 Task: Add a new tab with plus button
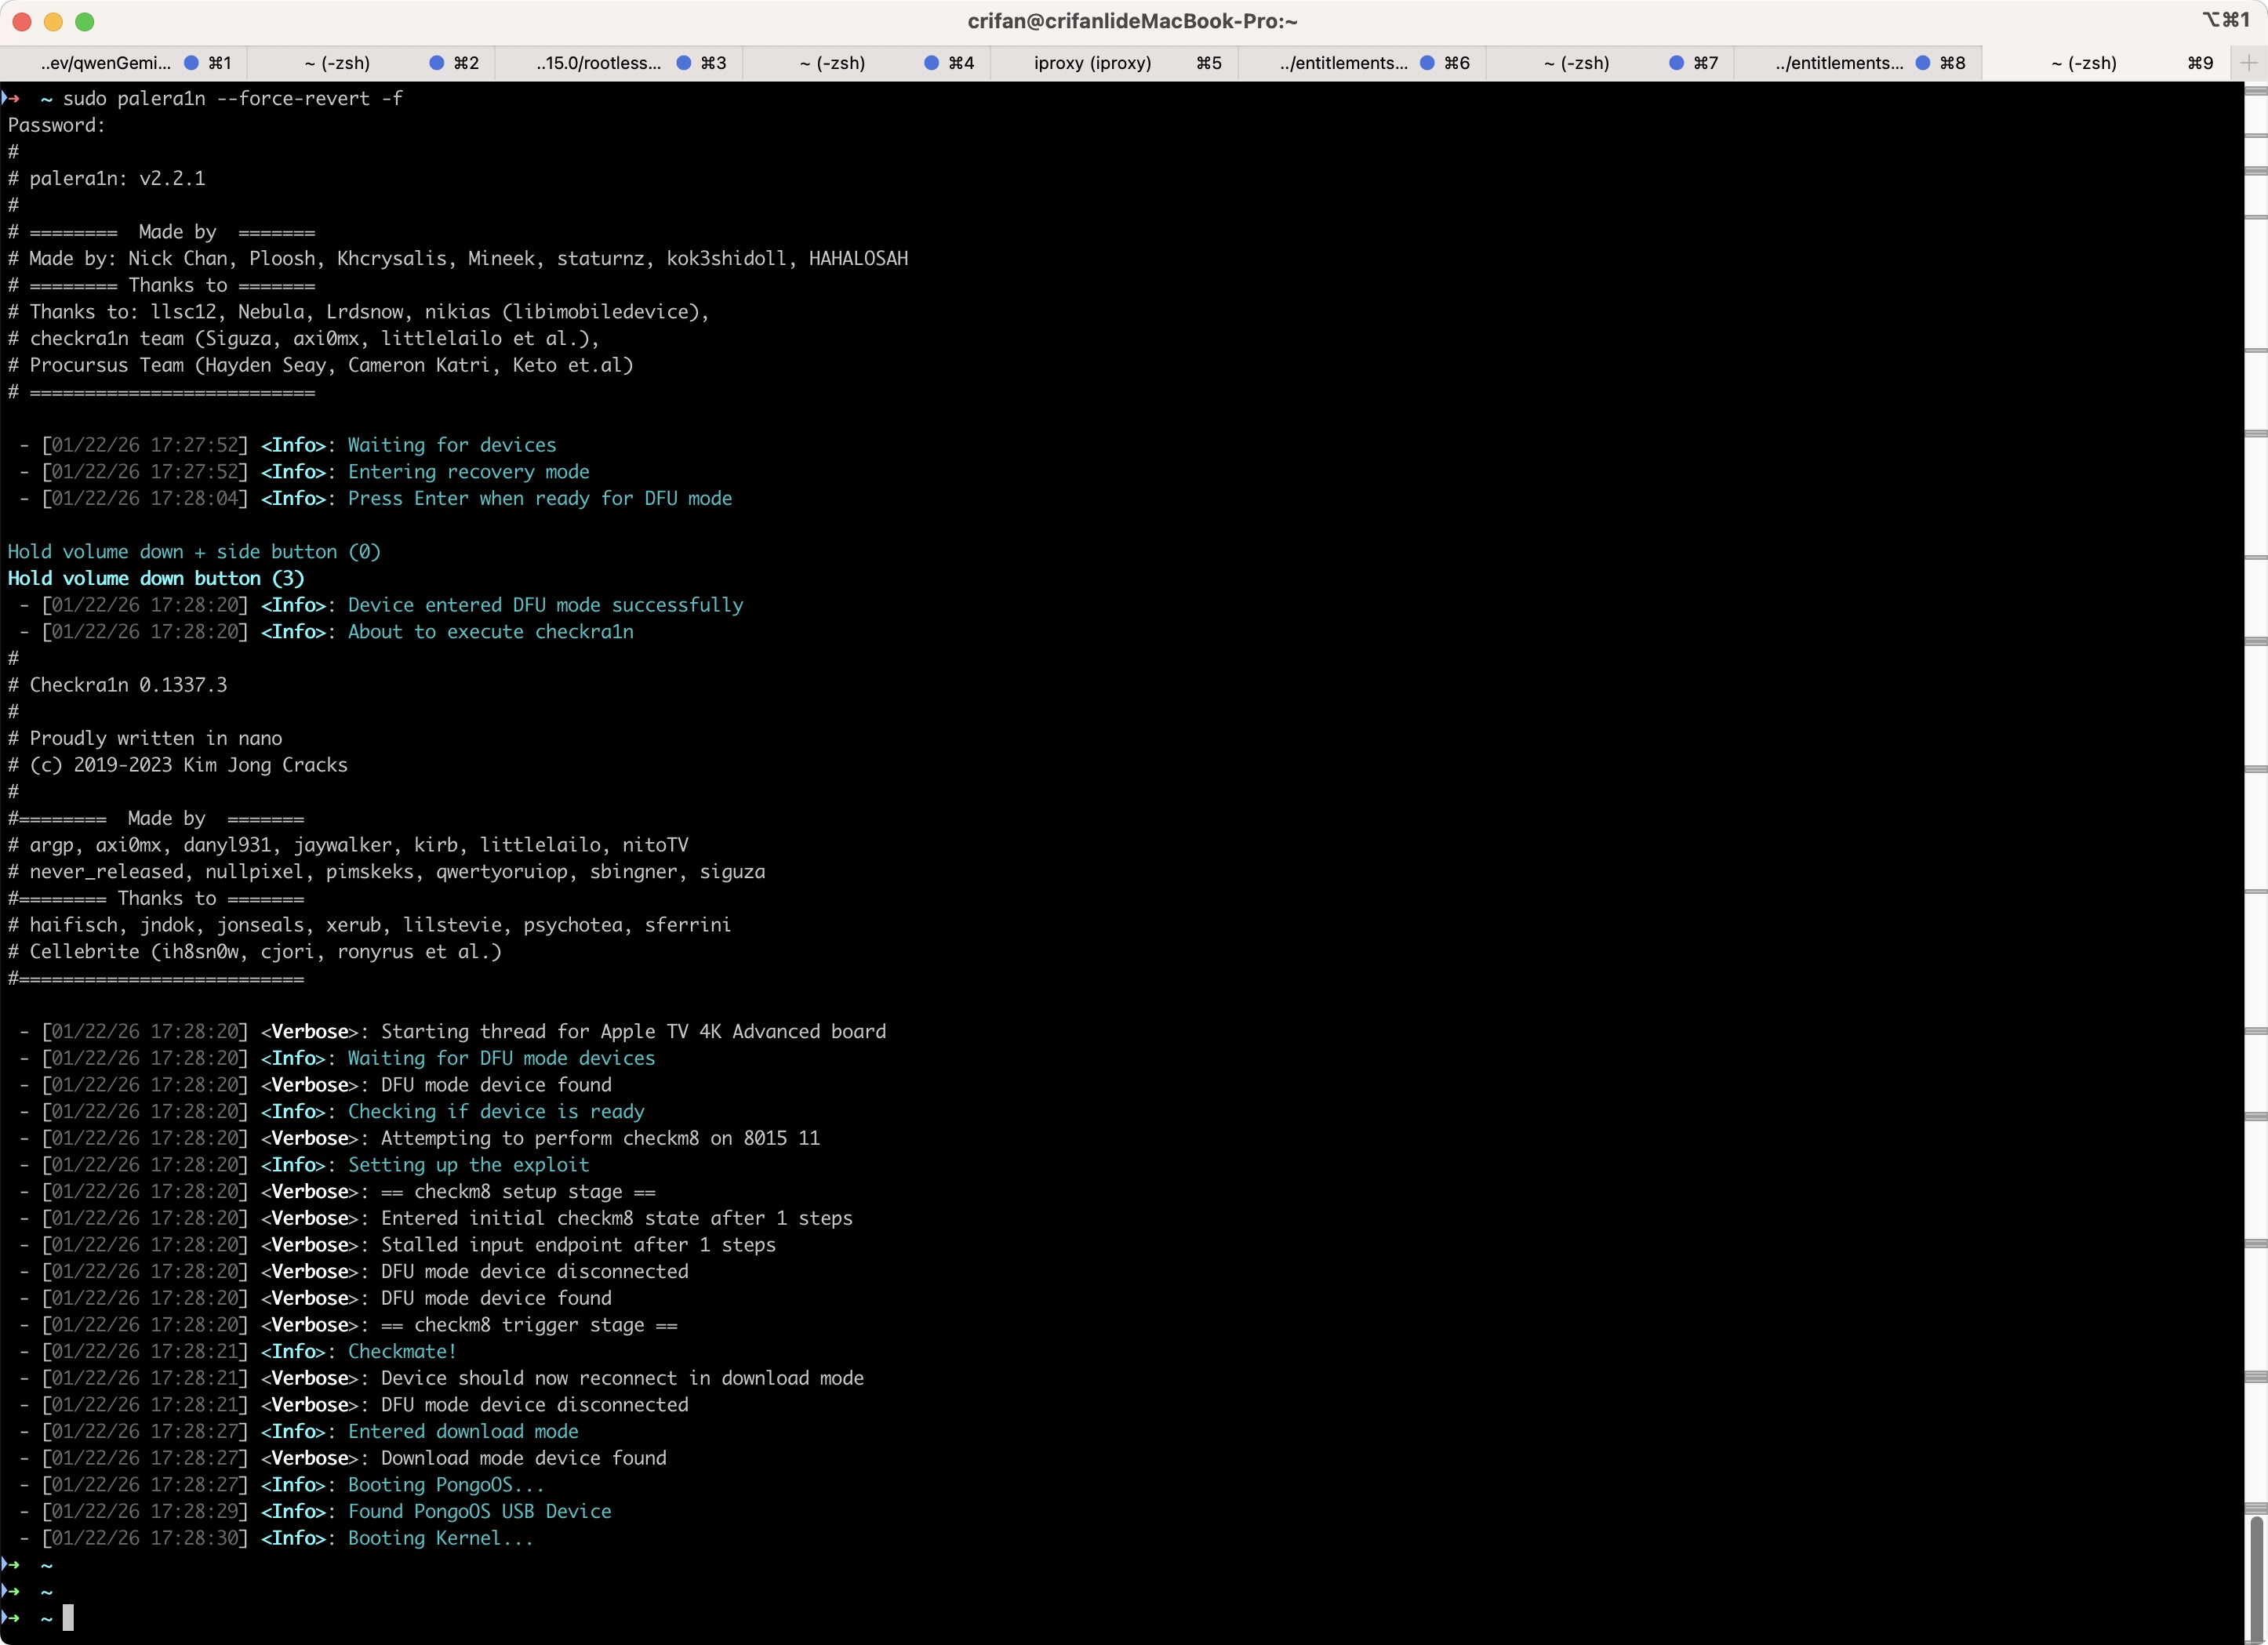[2250, 63]
